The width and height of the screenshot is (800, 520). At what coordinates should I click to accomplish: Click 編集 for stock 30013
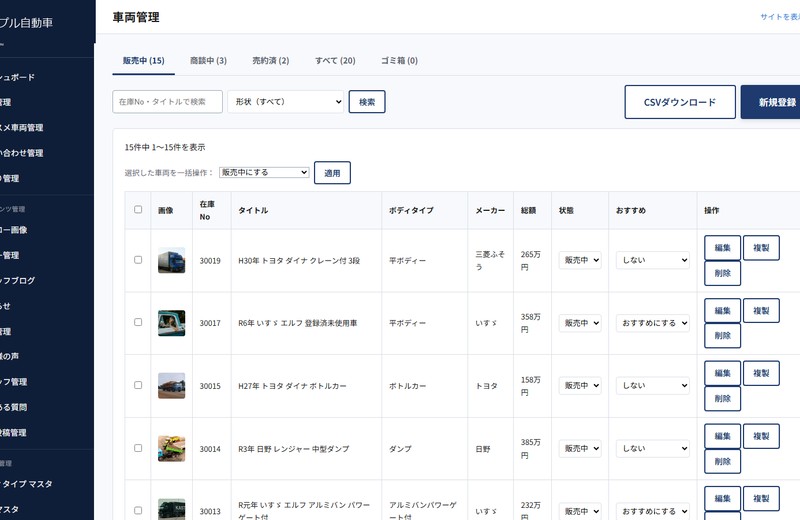(x=722, y=499)
